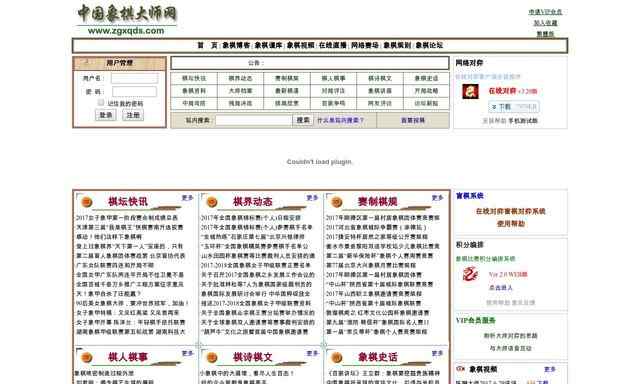Select the orange icon beside 棋人棋事
This screenshot has height=384, width=640.
tap(87, 357)
